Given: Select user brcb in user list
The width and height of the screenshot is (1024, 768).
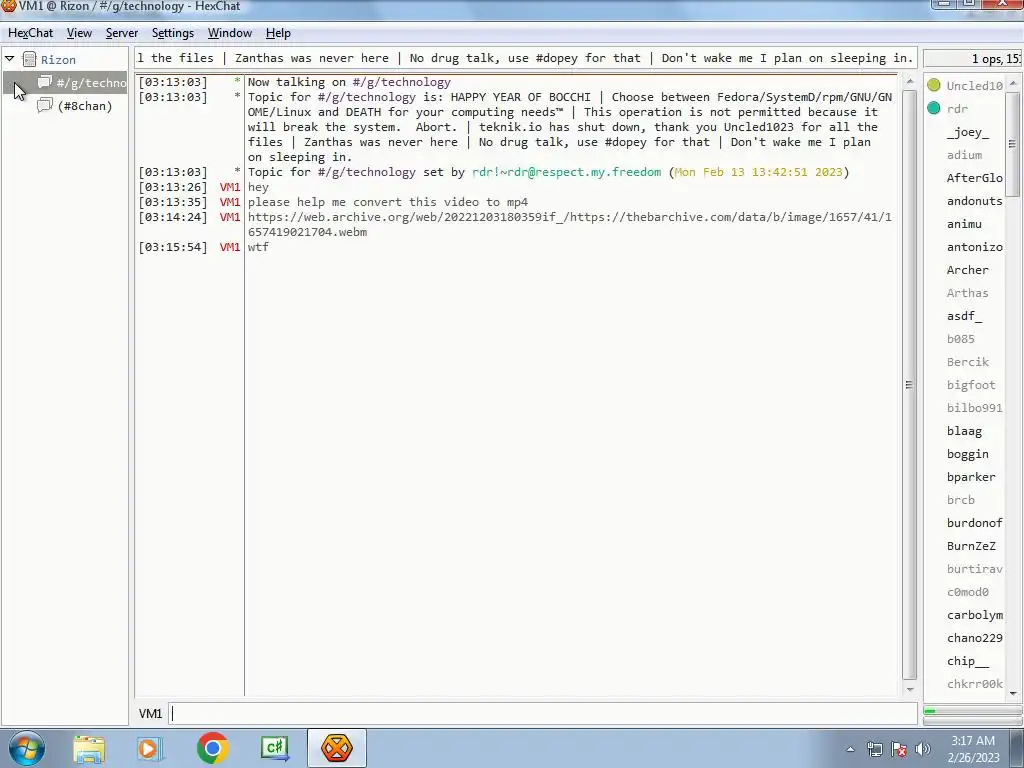Looking at the screenshot, I should [x=960, y=500].
